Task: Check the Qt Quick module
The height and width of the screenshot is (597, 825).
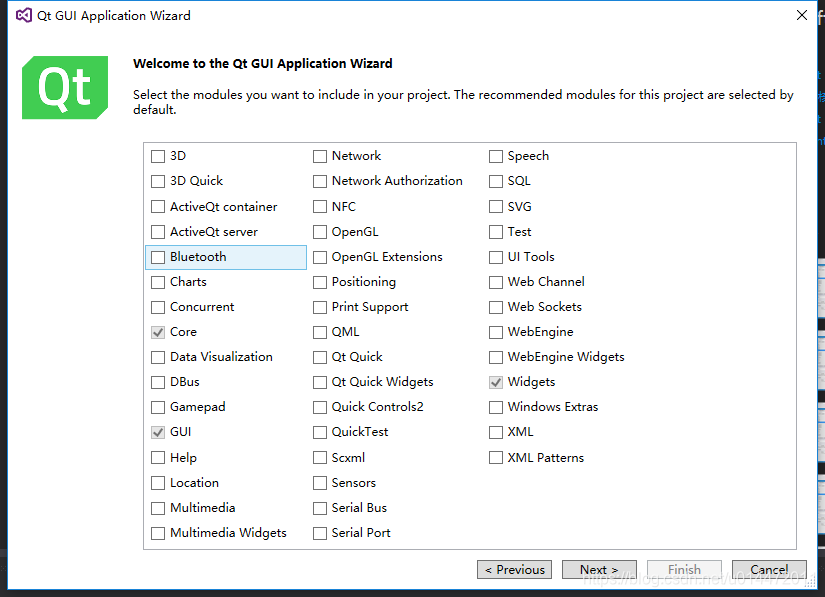Action: pos(320,358)
